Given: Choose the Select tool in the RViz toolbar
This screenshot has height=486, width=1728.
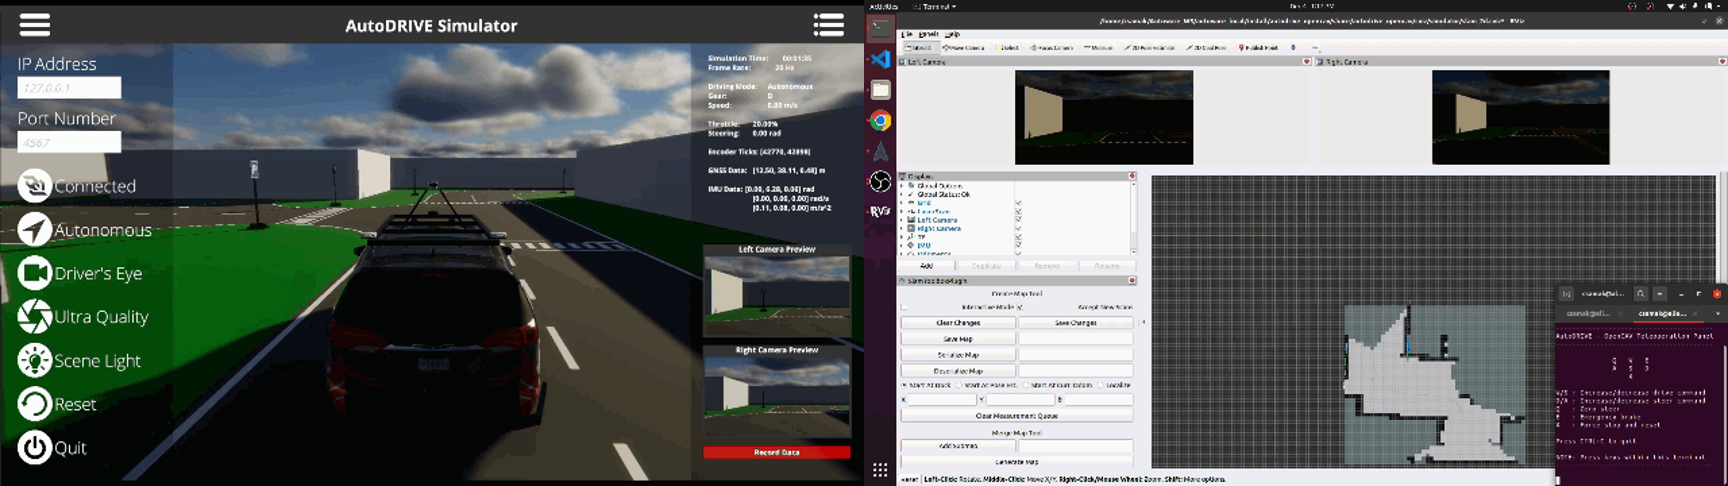Looking at the screenshot, I should pyautogui.click(x=1007, y=48).
